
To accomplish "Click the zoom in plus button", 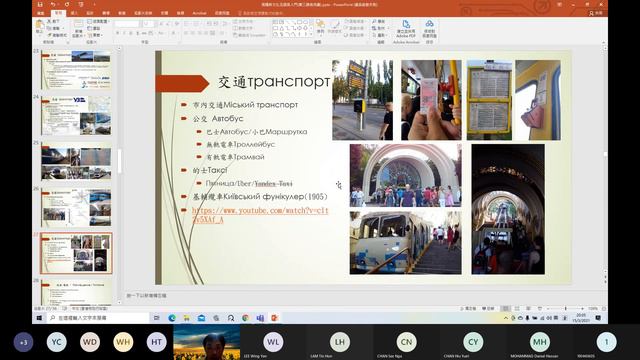I will 582,309.
